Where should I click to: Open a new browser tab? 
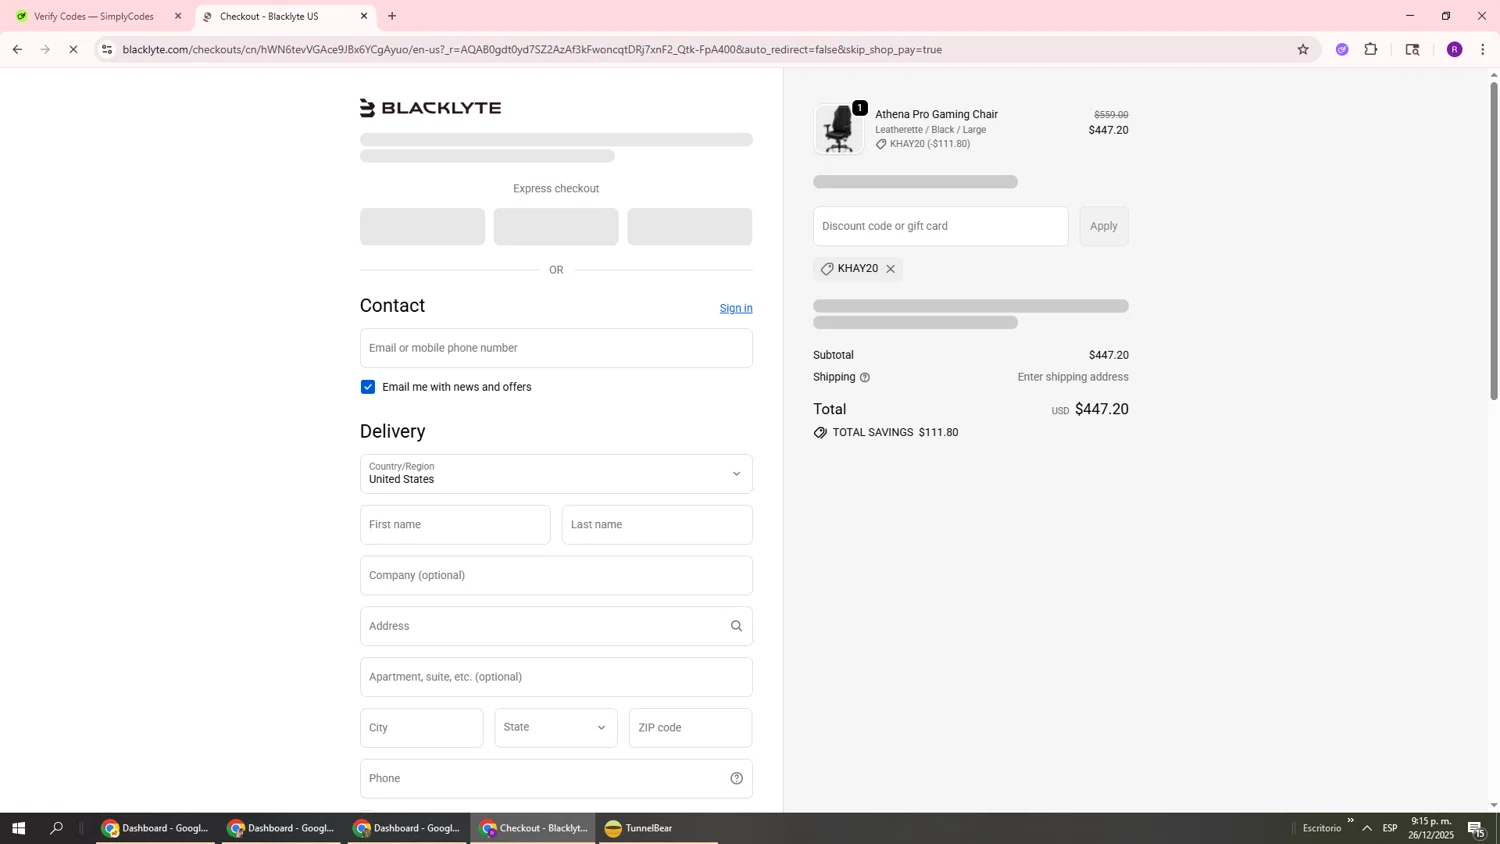(x=392, y=16)
